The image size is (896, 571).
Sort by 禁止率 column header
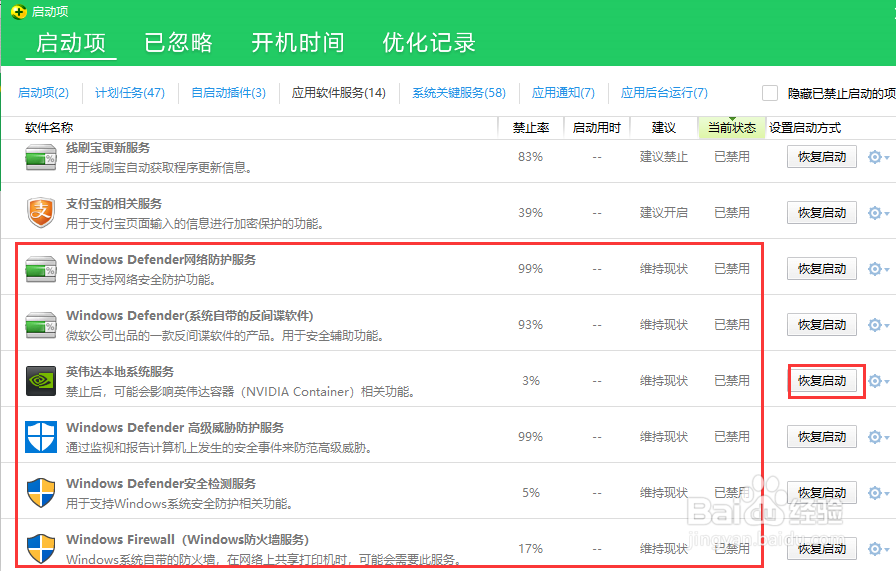[x=531, y=127]
